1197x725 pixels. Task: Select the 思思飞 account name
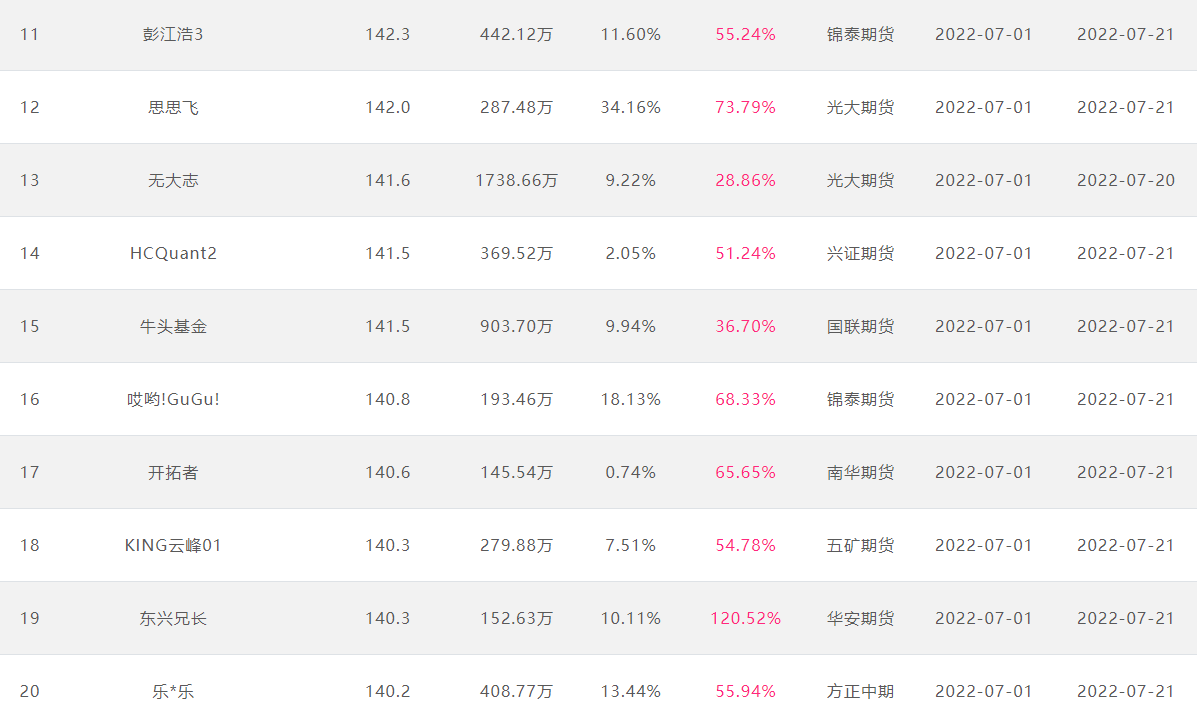tap(173, 108)
